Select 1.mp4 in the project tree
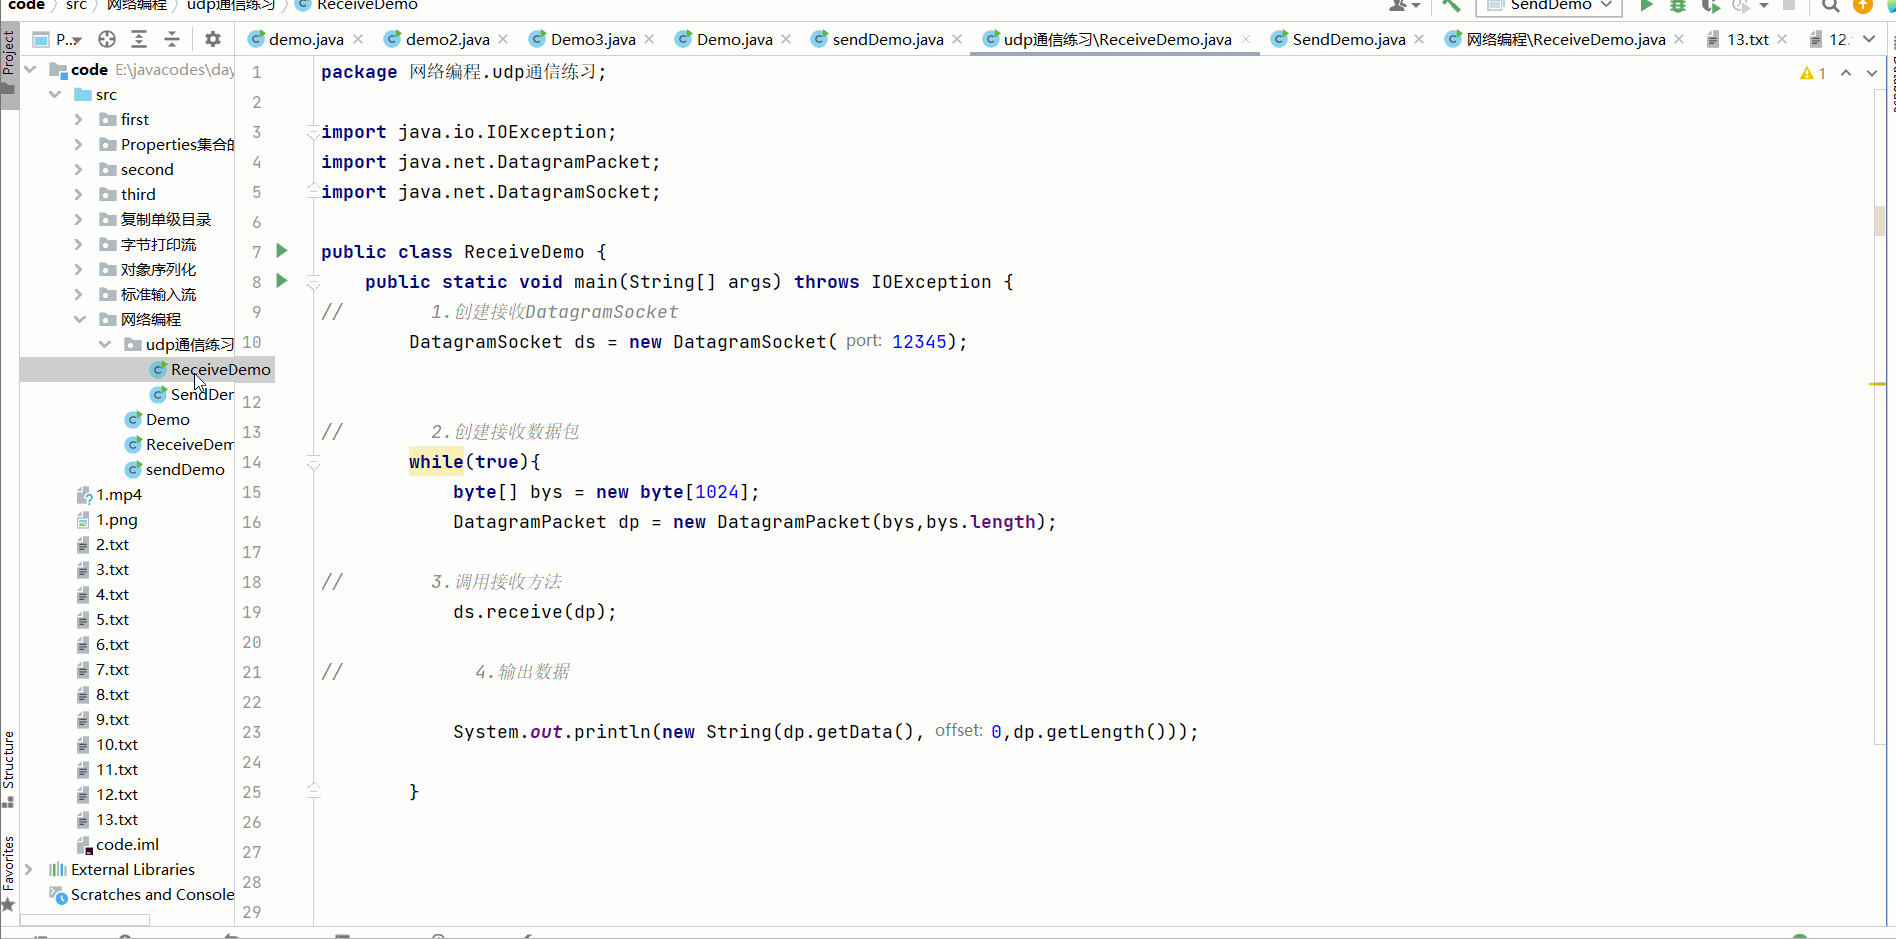 click(119, 494)
